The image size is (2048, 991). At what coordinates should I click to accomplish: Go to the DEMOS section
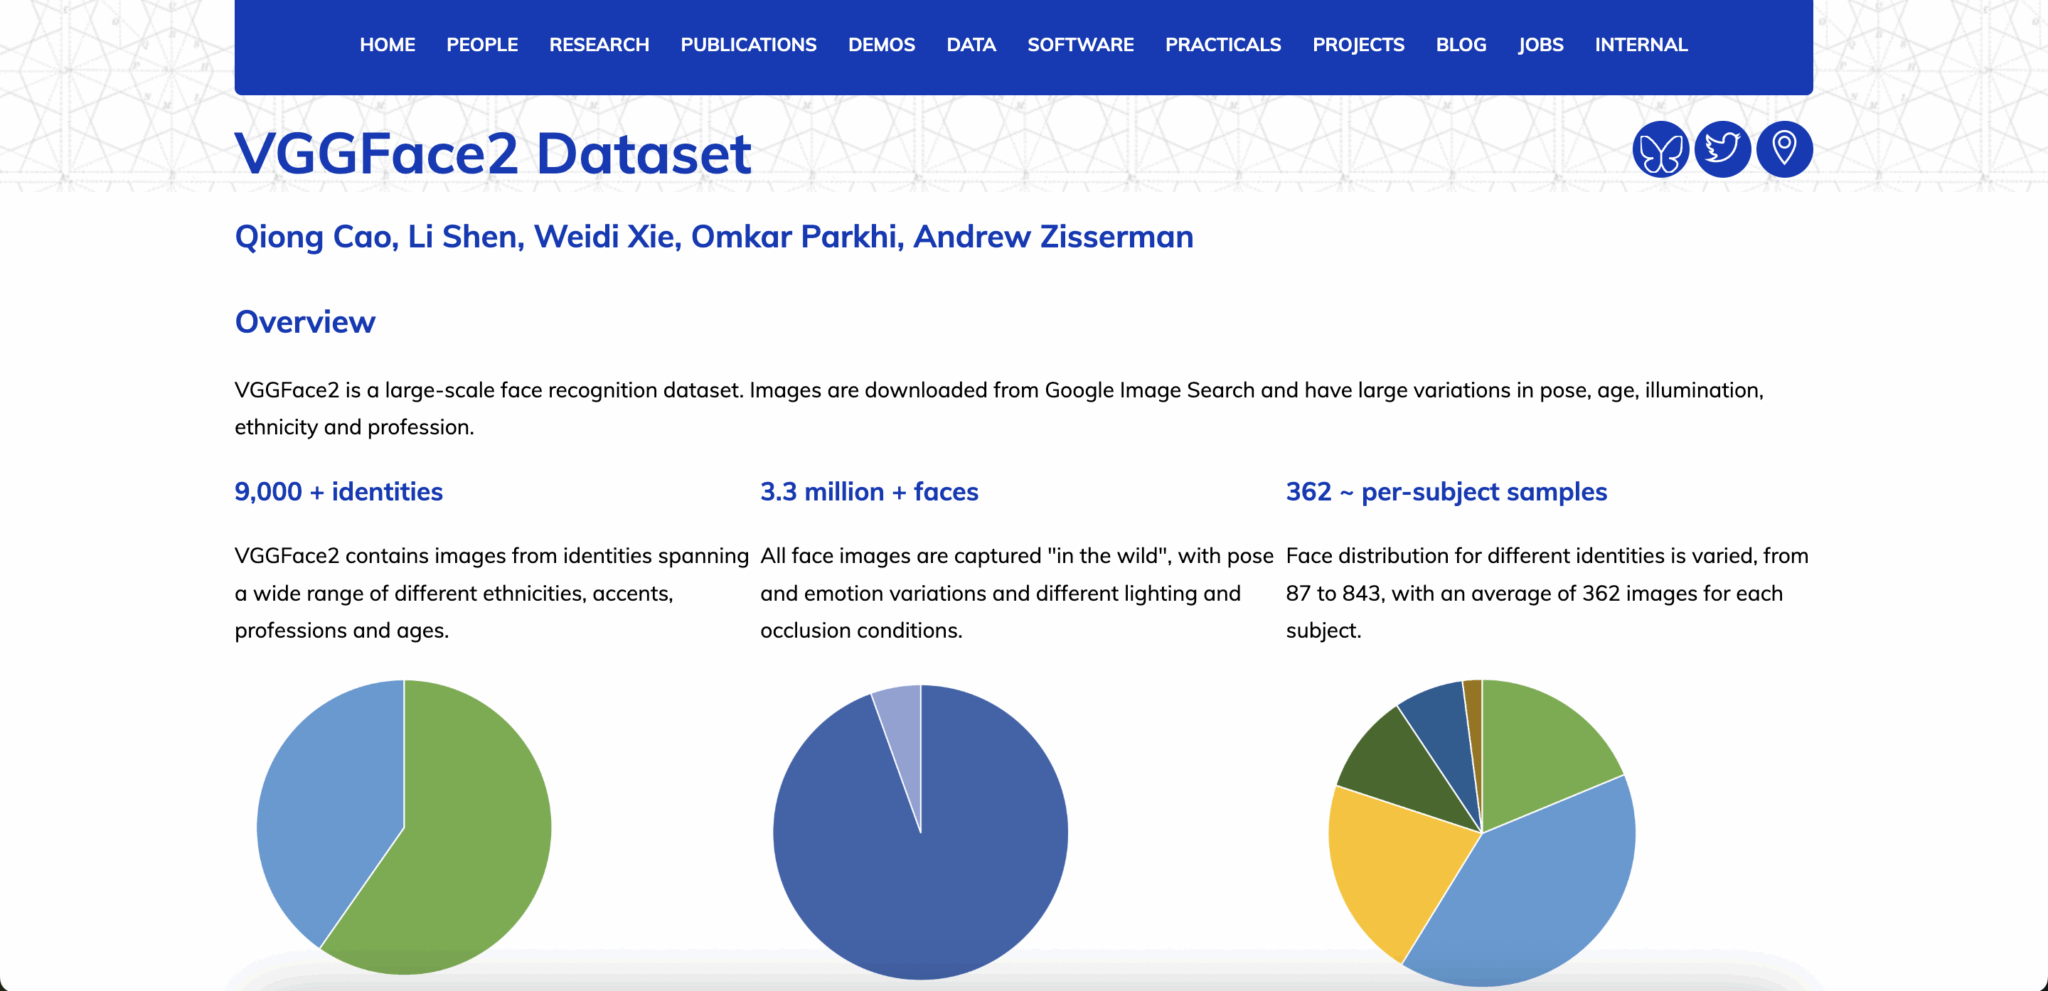coord(881,44)
